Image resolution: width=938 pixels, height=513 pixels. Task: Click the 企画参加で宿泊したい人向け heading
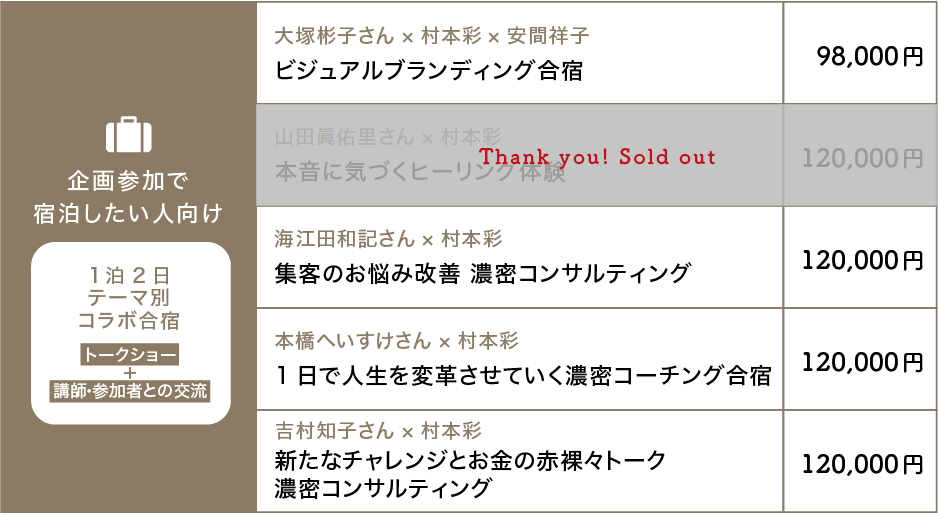[x=128, y=197]
